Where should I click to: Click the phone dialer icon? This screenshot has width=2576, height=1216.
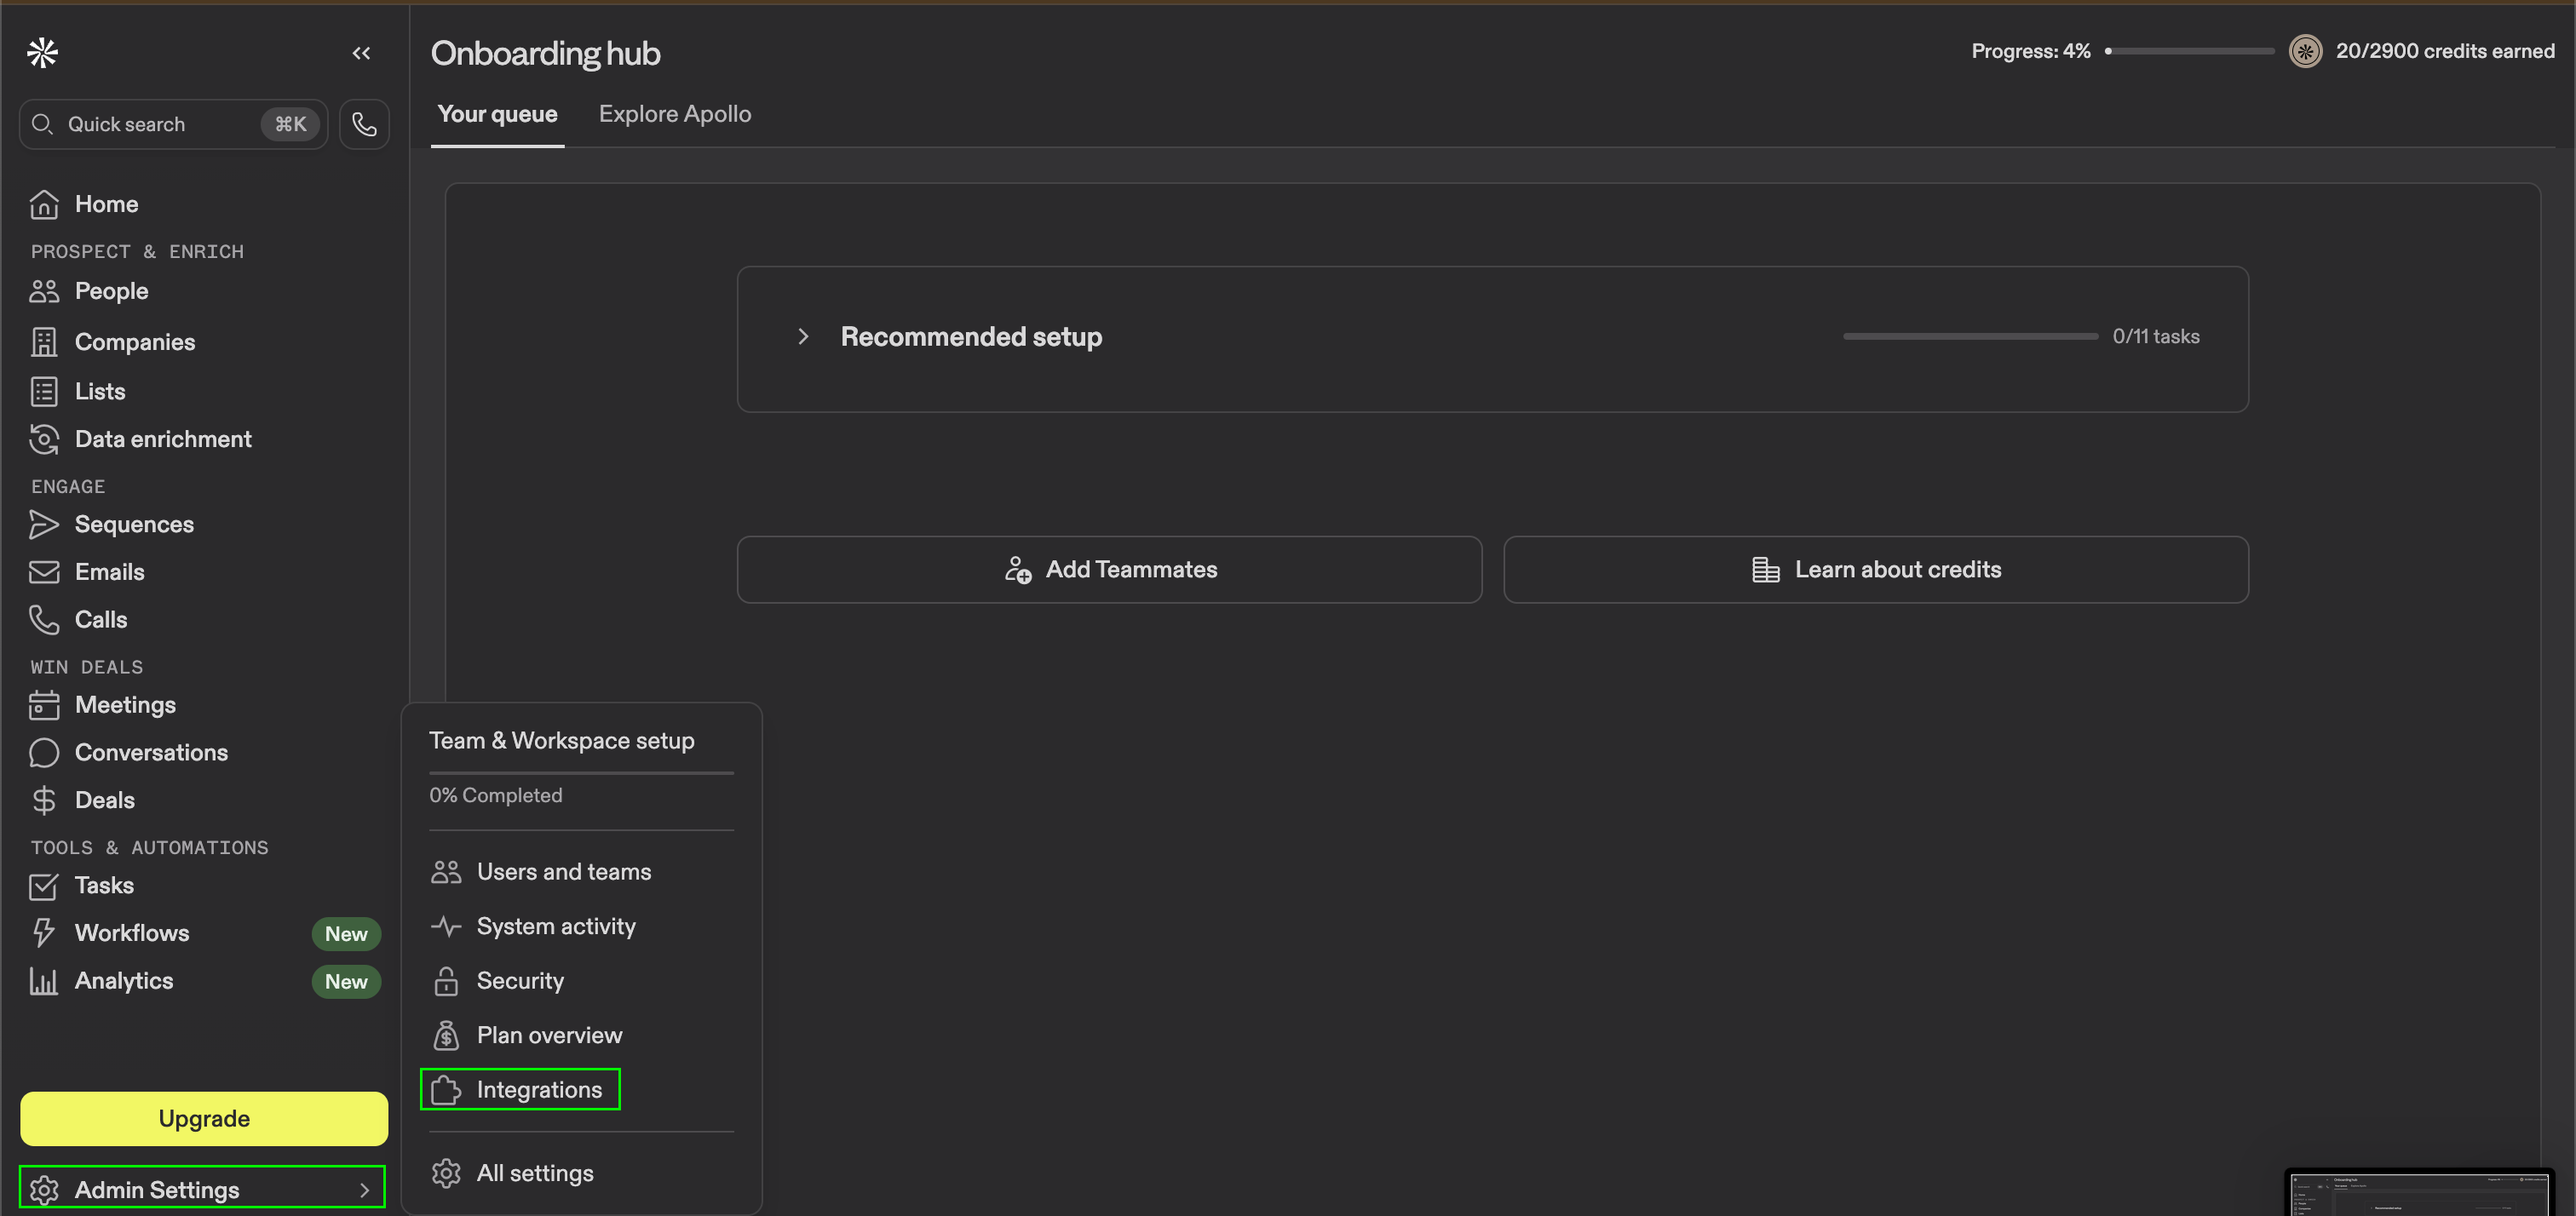[364, 124]
